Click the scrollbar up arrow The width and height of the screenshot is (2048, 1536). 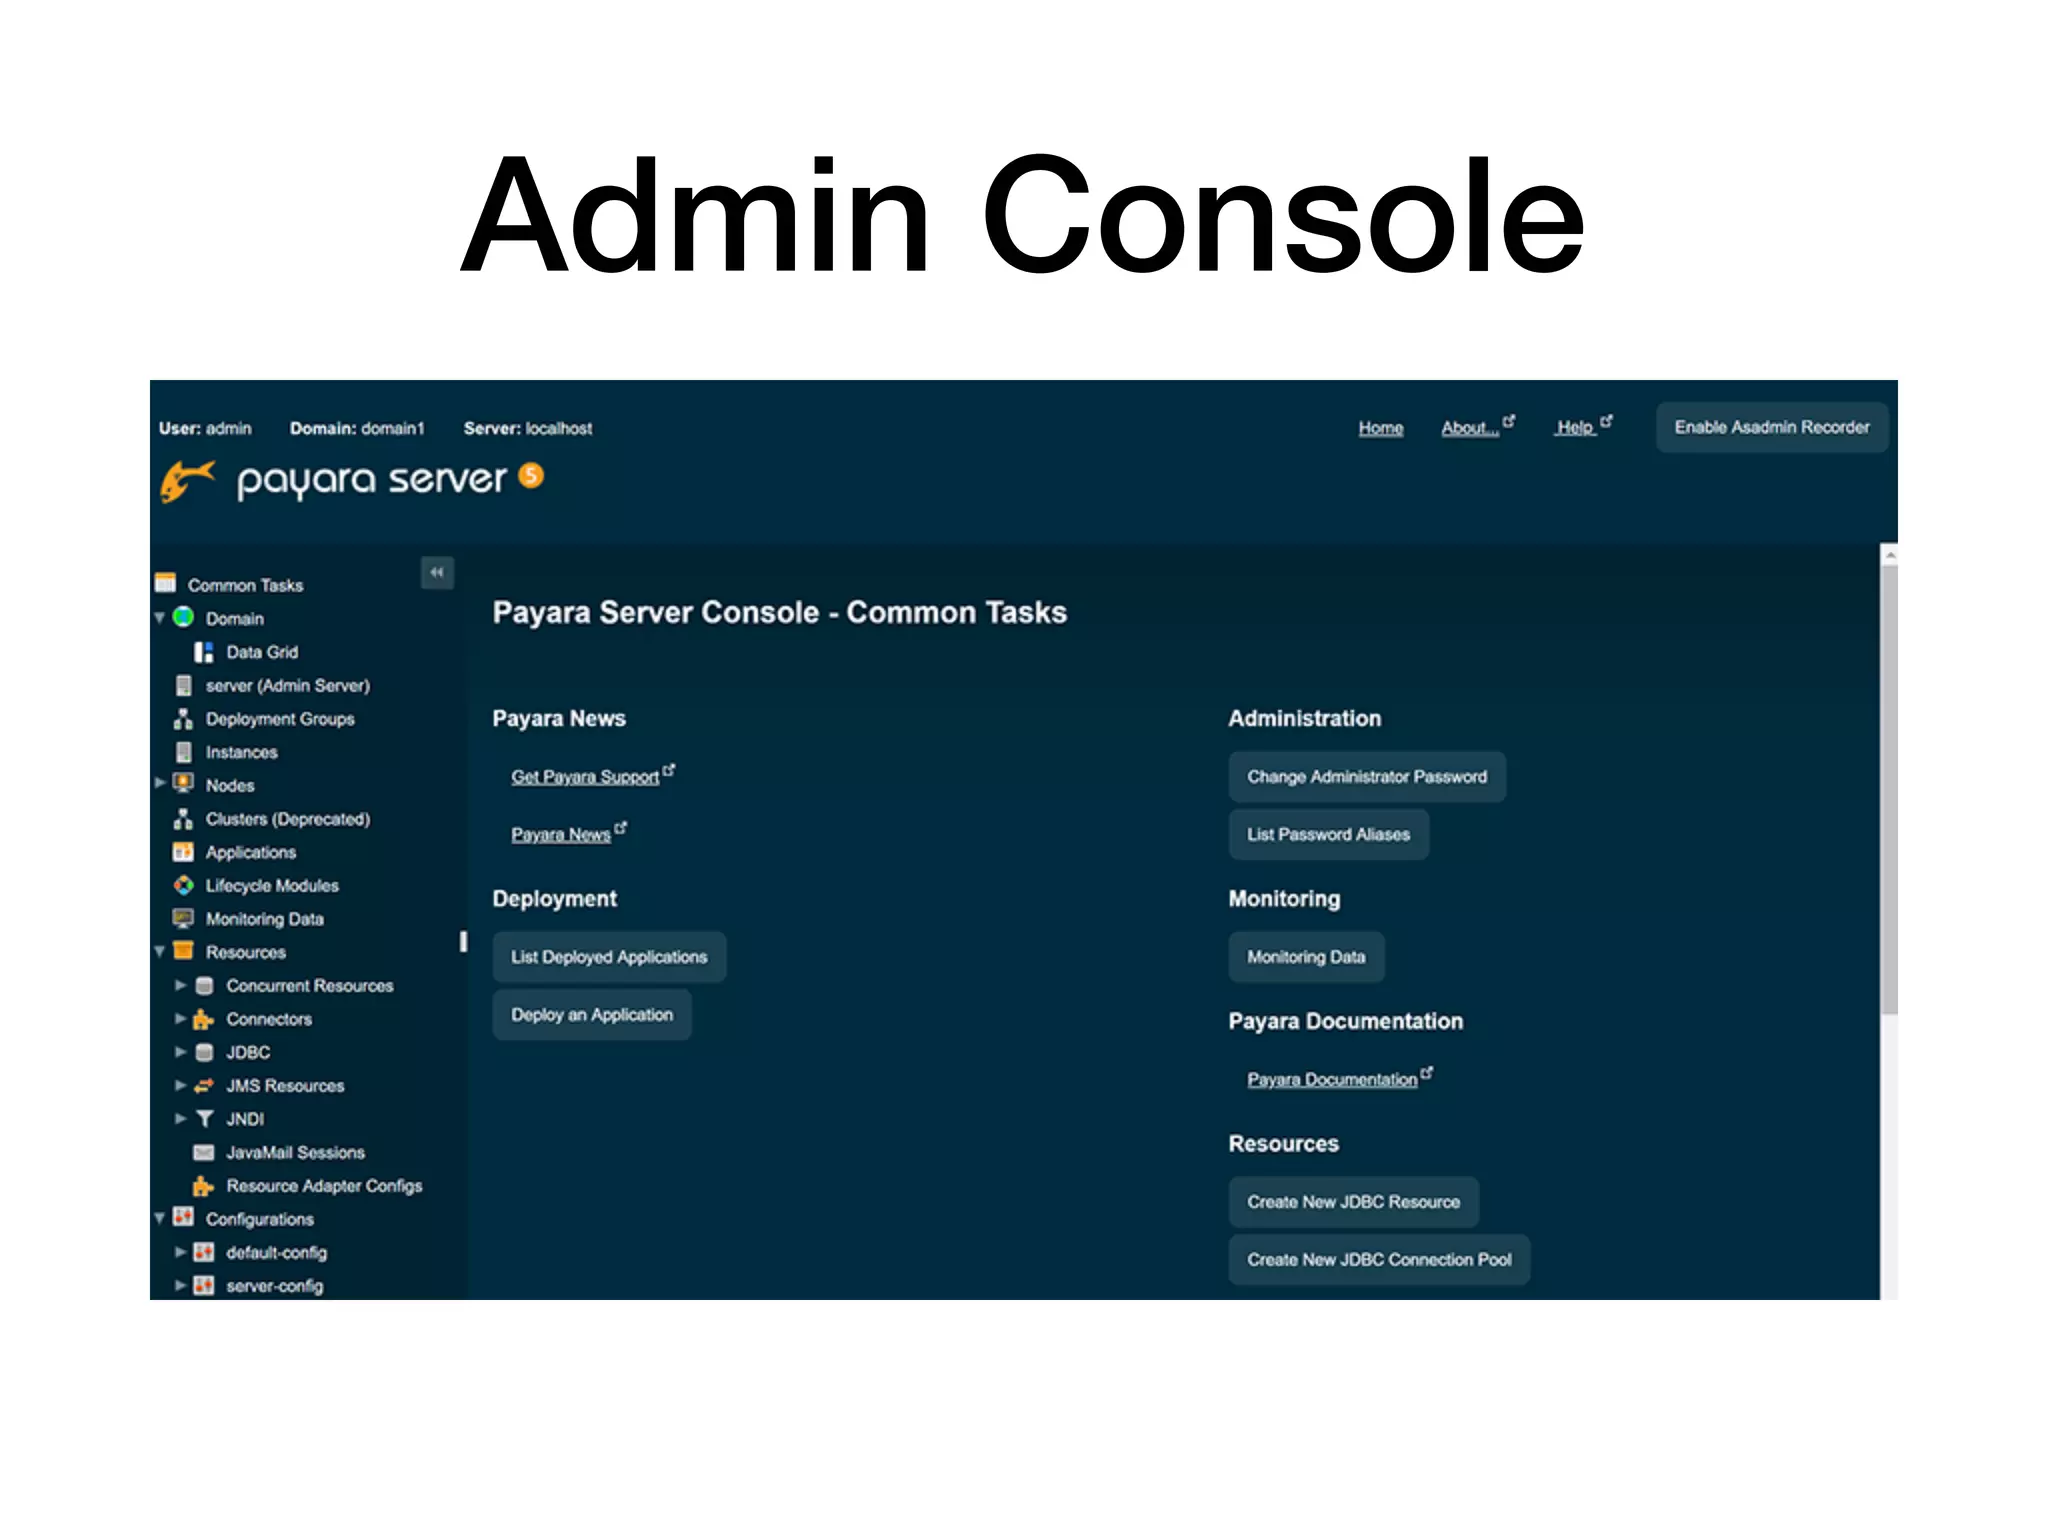pos(1889,554)
